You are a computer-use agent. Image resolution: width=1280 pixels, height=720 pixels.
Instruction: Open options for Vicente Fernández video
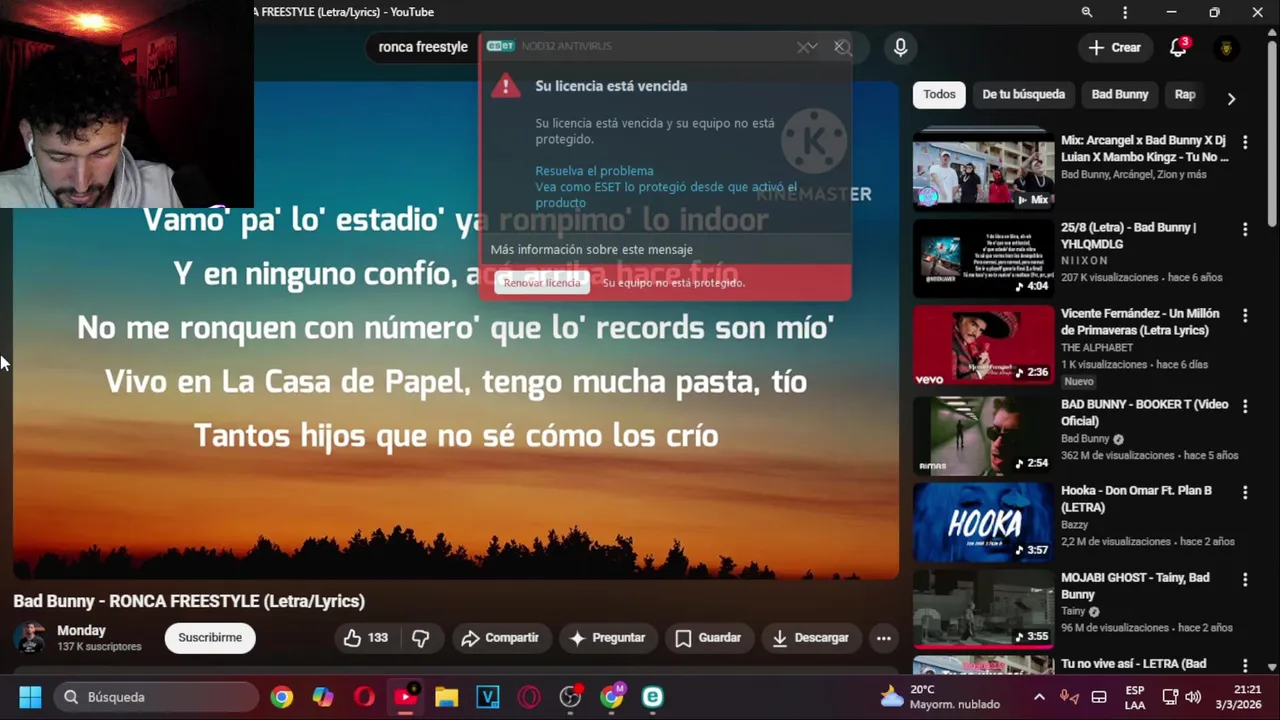[x=1245, y=315]
